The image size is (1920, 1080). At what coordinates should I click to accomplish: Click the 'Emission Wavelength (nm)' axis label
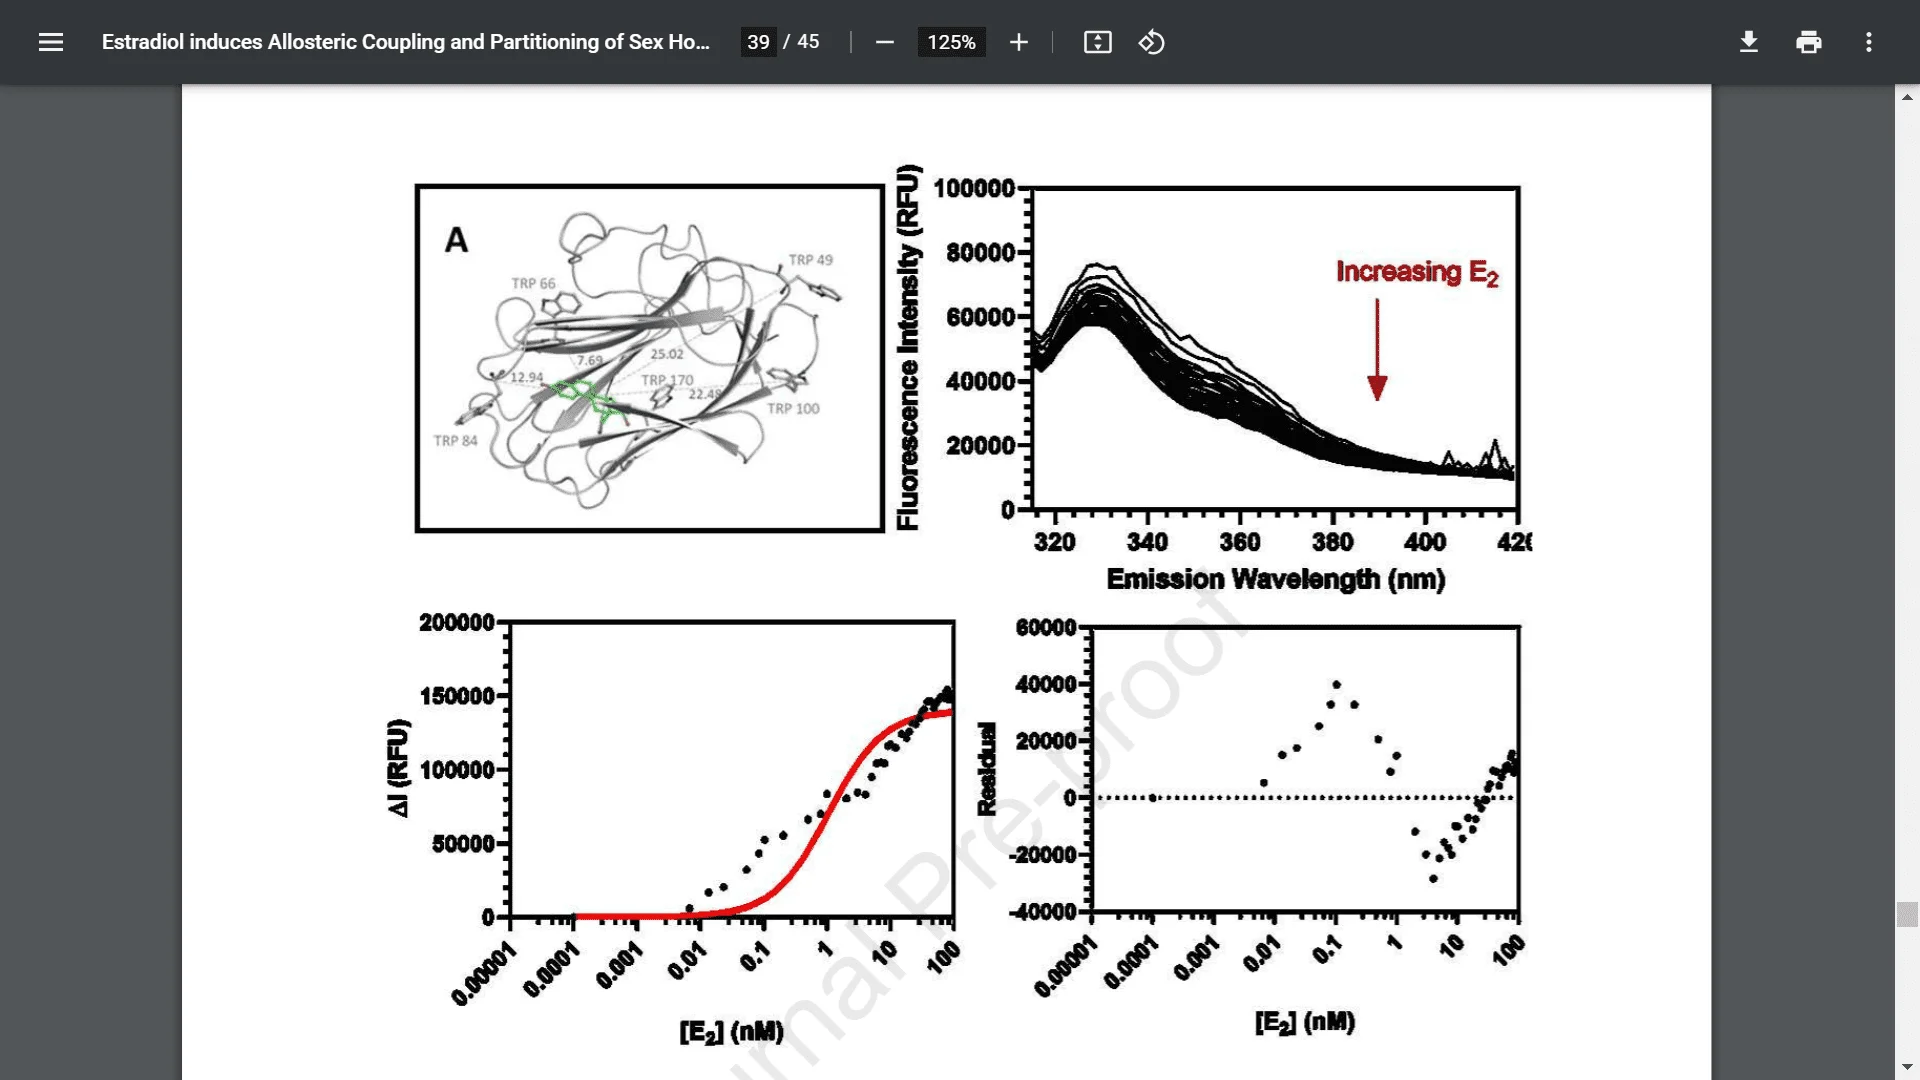(1275, 579)
